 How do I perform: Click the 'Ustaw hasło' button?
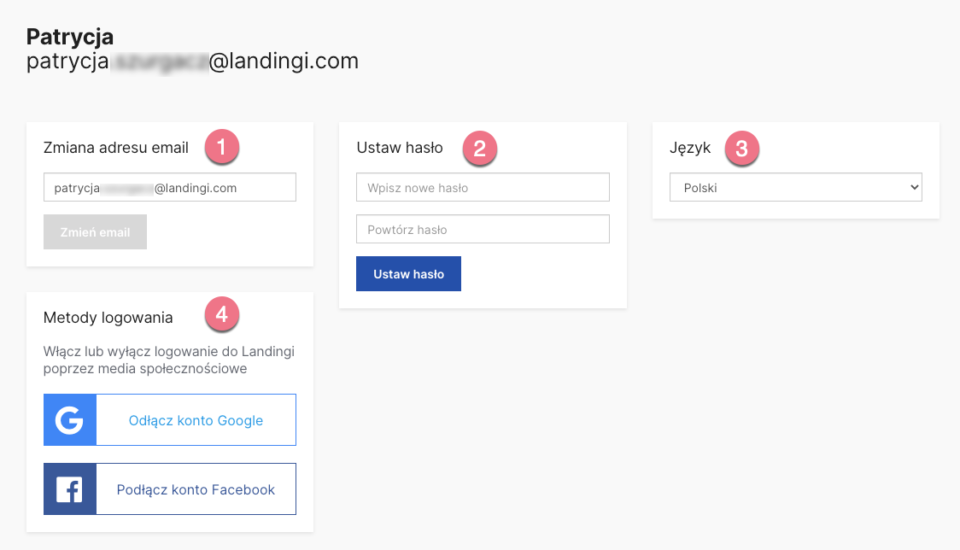408,274
